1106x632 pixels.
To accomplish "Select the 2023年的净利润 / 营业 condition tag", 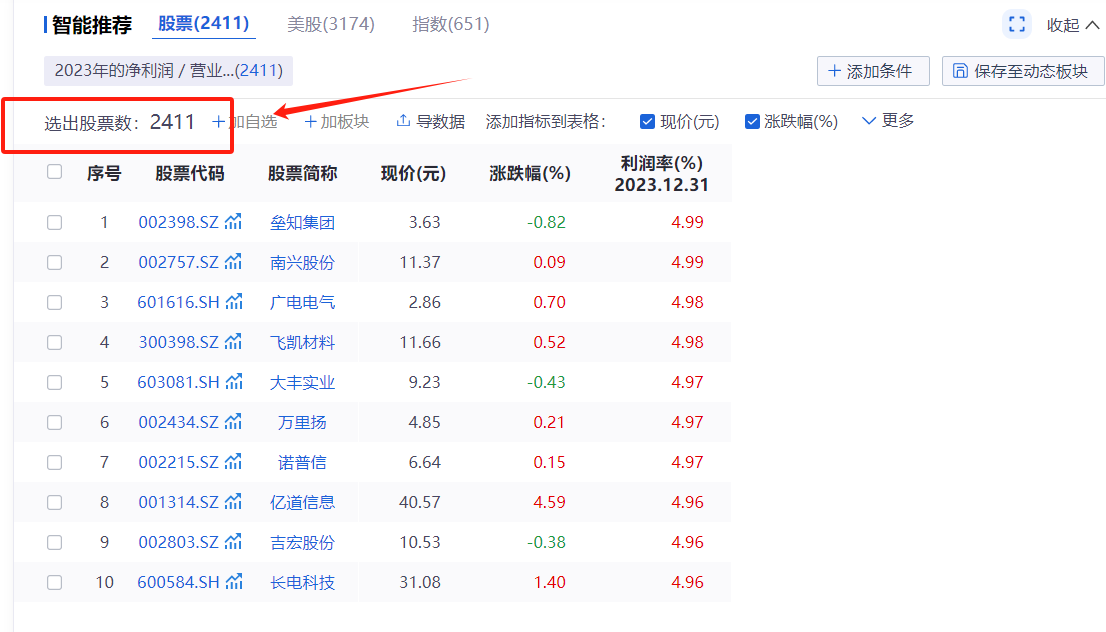I will click(x=169, y=71).
